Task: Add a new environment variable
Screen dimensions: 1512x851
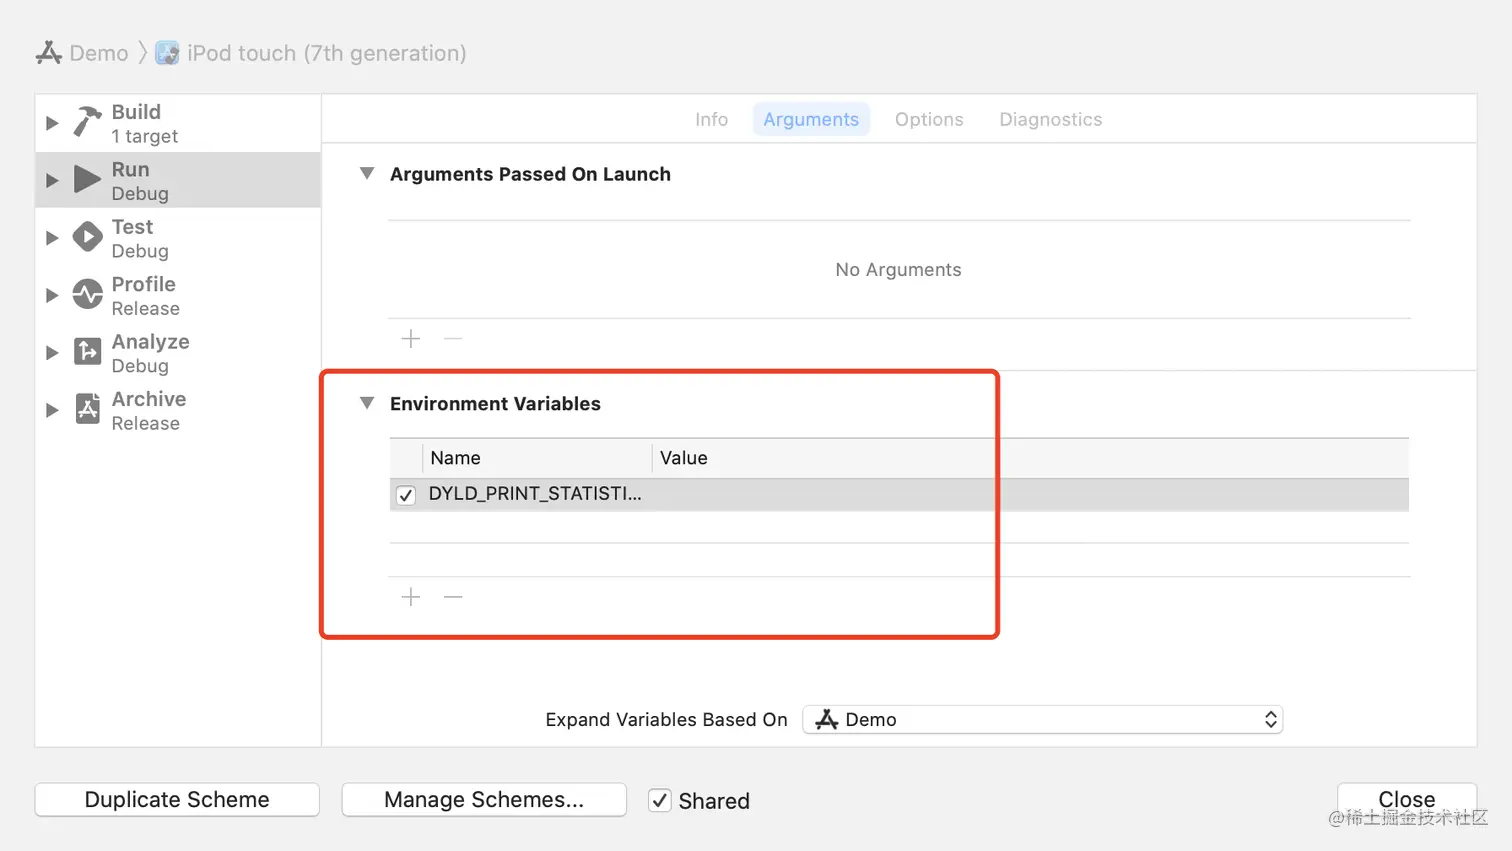Action: click(x=410, y=597)
